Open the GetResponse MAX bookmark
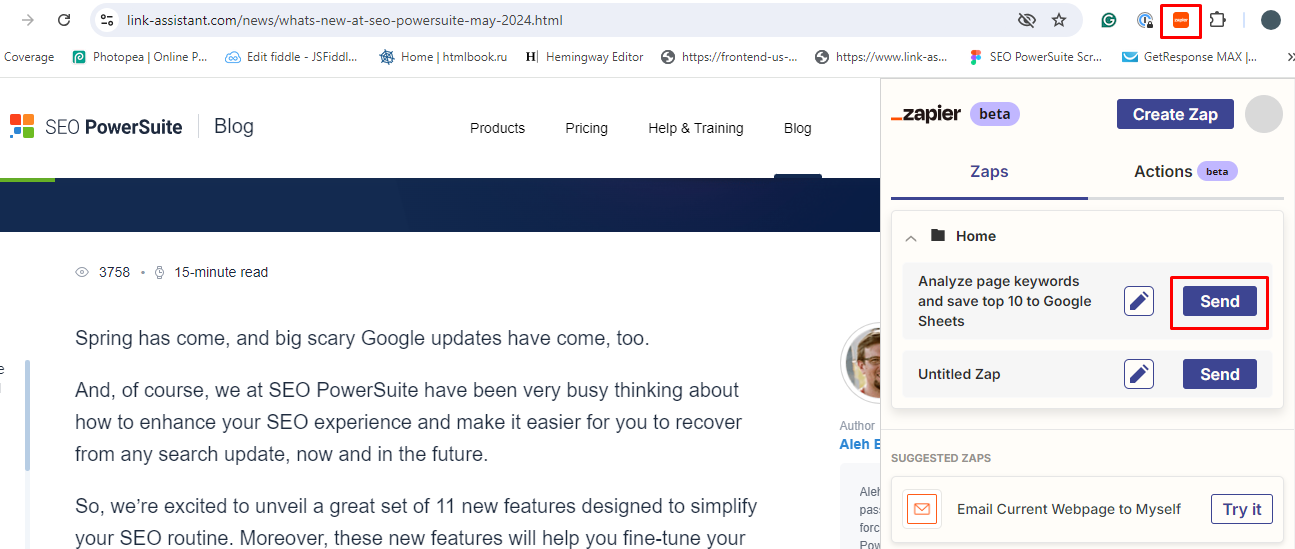 [1189, 57]
